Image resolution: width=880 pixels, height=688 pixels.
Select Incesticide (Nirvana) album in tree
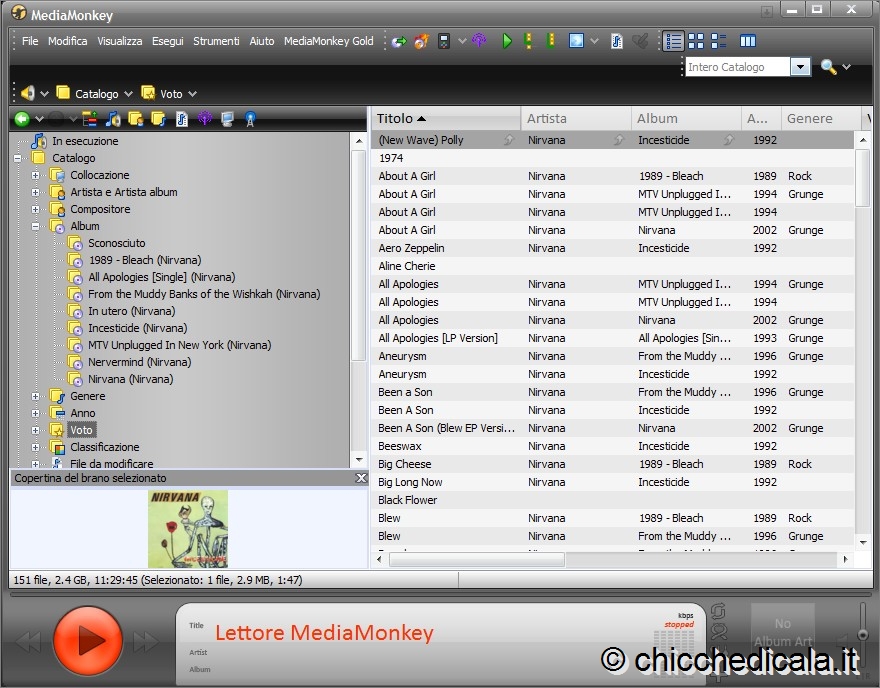pyautogui.click(x=137, y=328)
